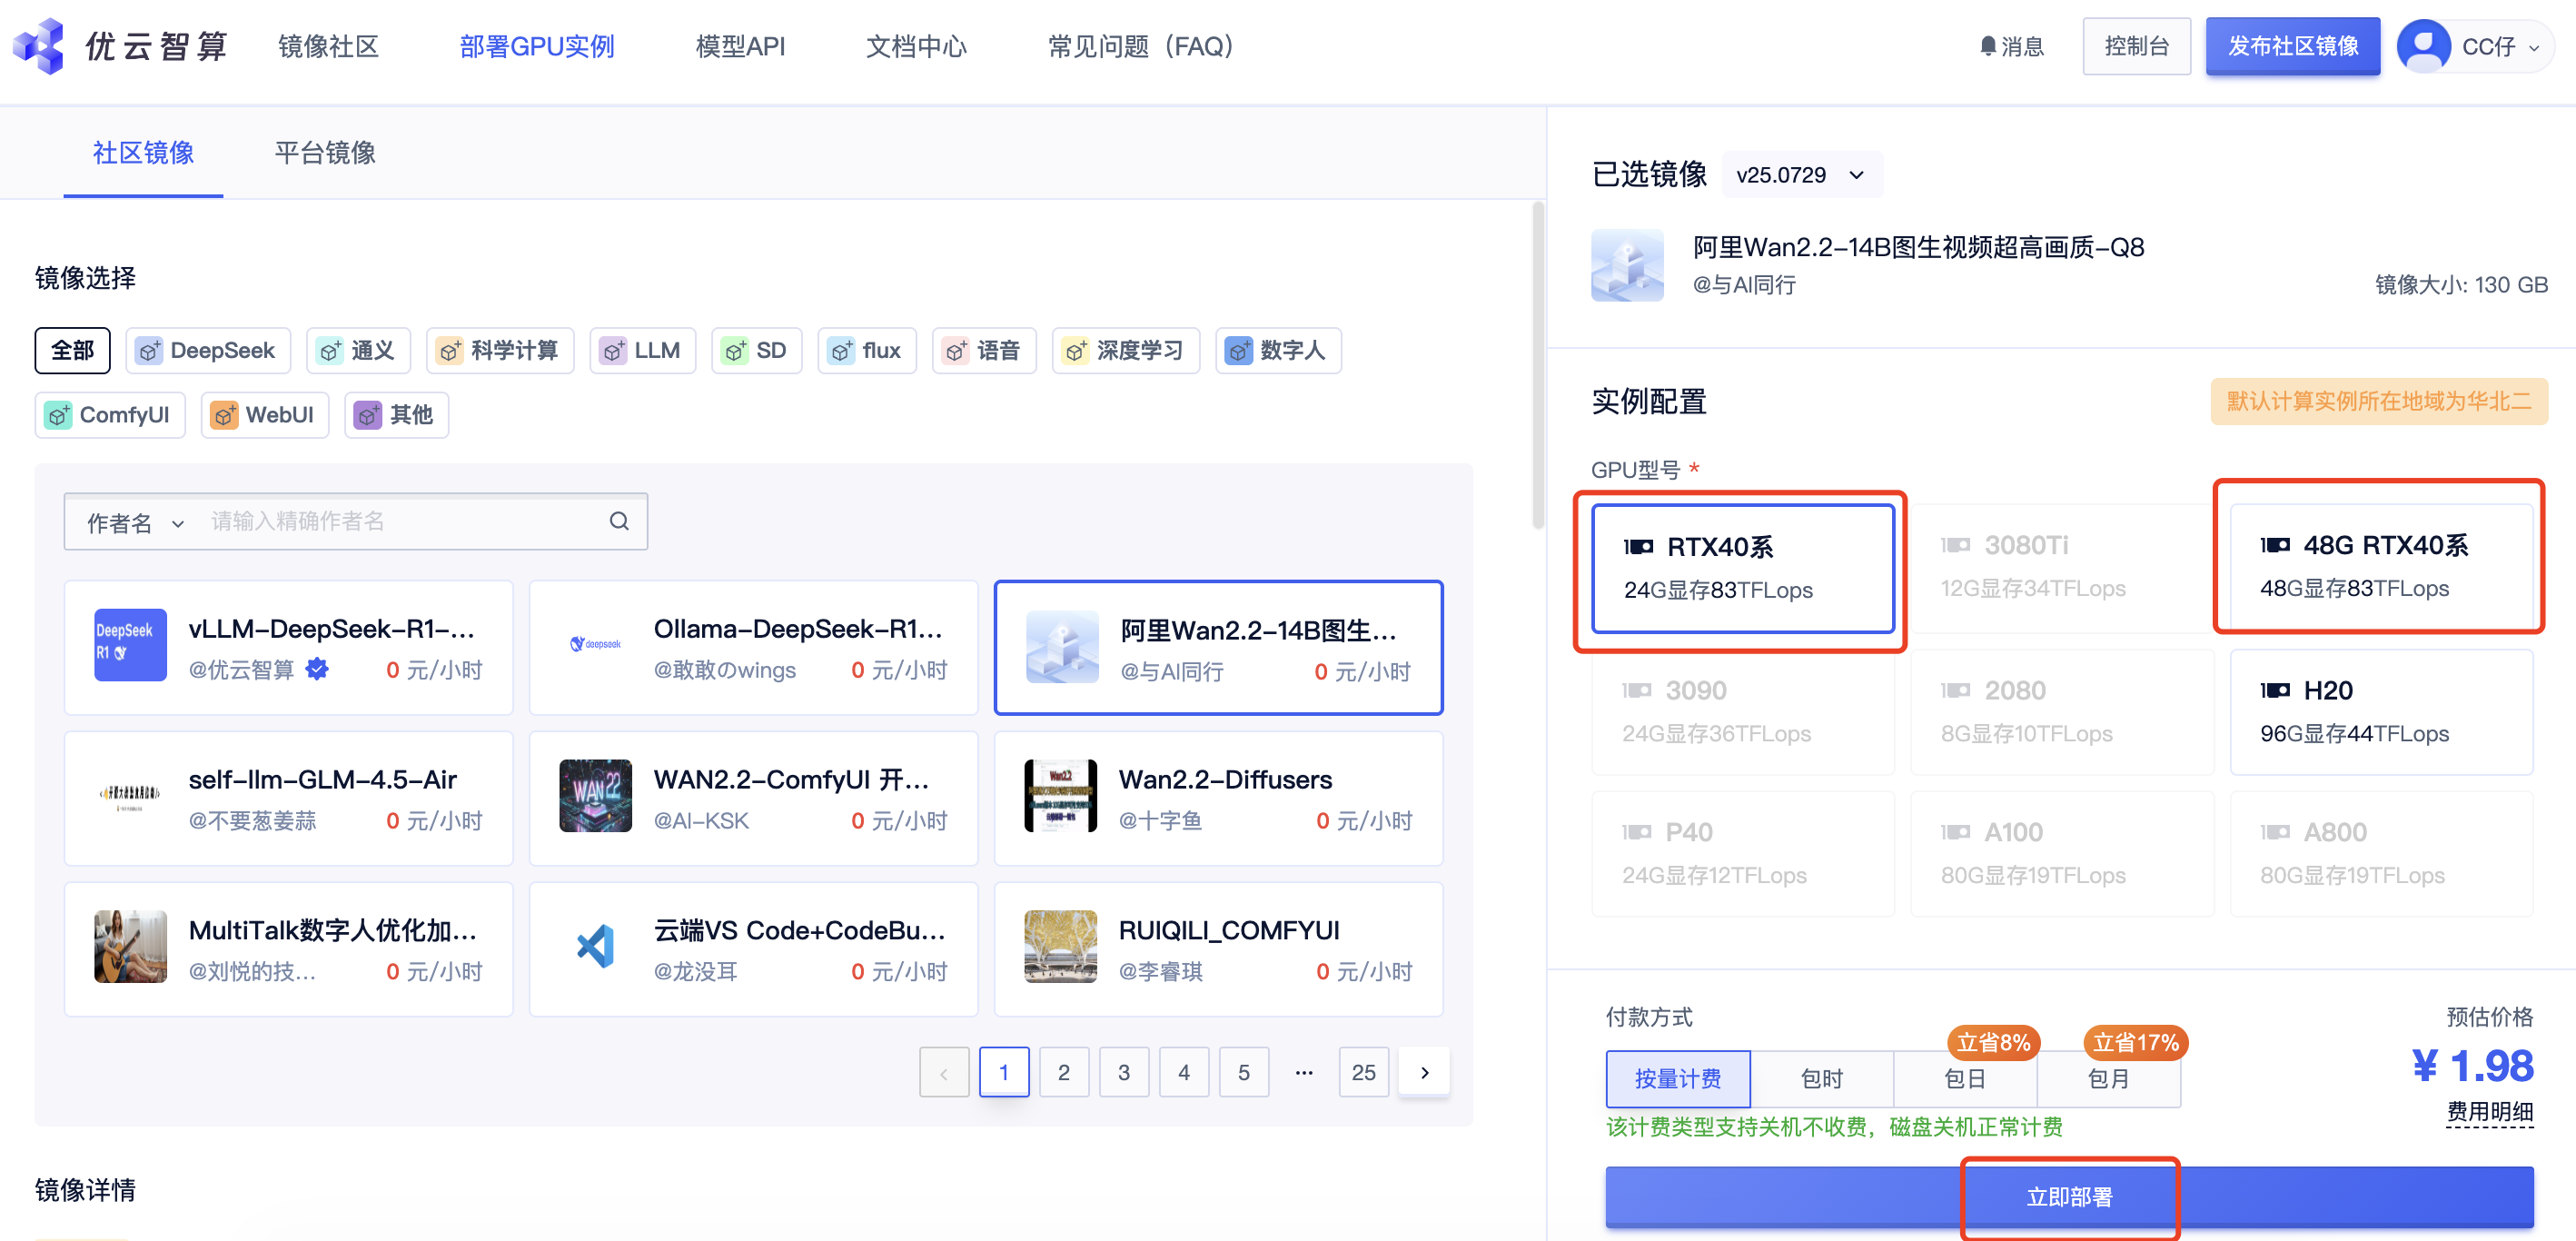The image size is (2576, 1241).
Task: Go to page 2
Action: point(1064,1072)
